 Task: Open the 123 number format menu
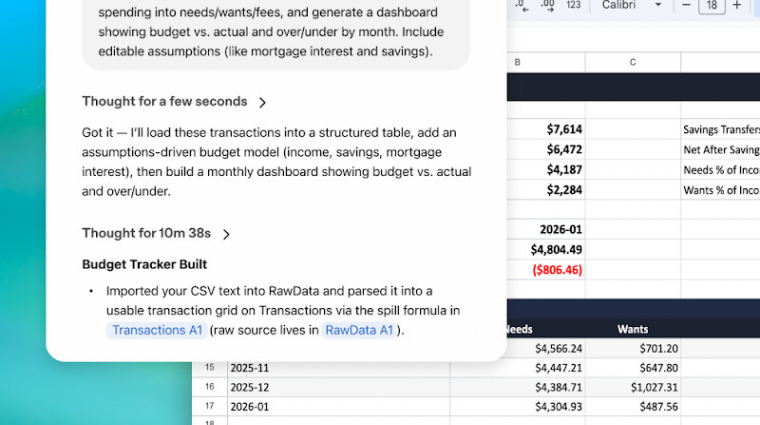tap(573, 5)
